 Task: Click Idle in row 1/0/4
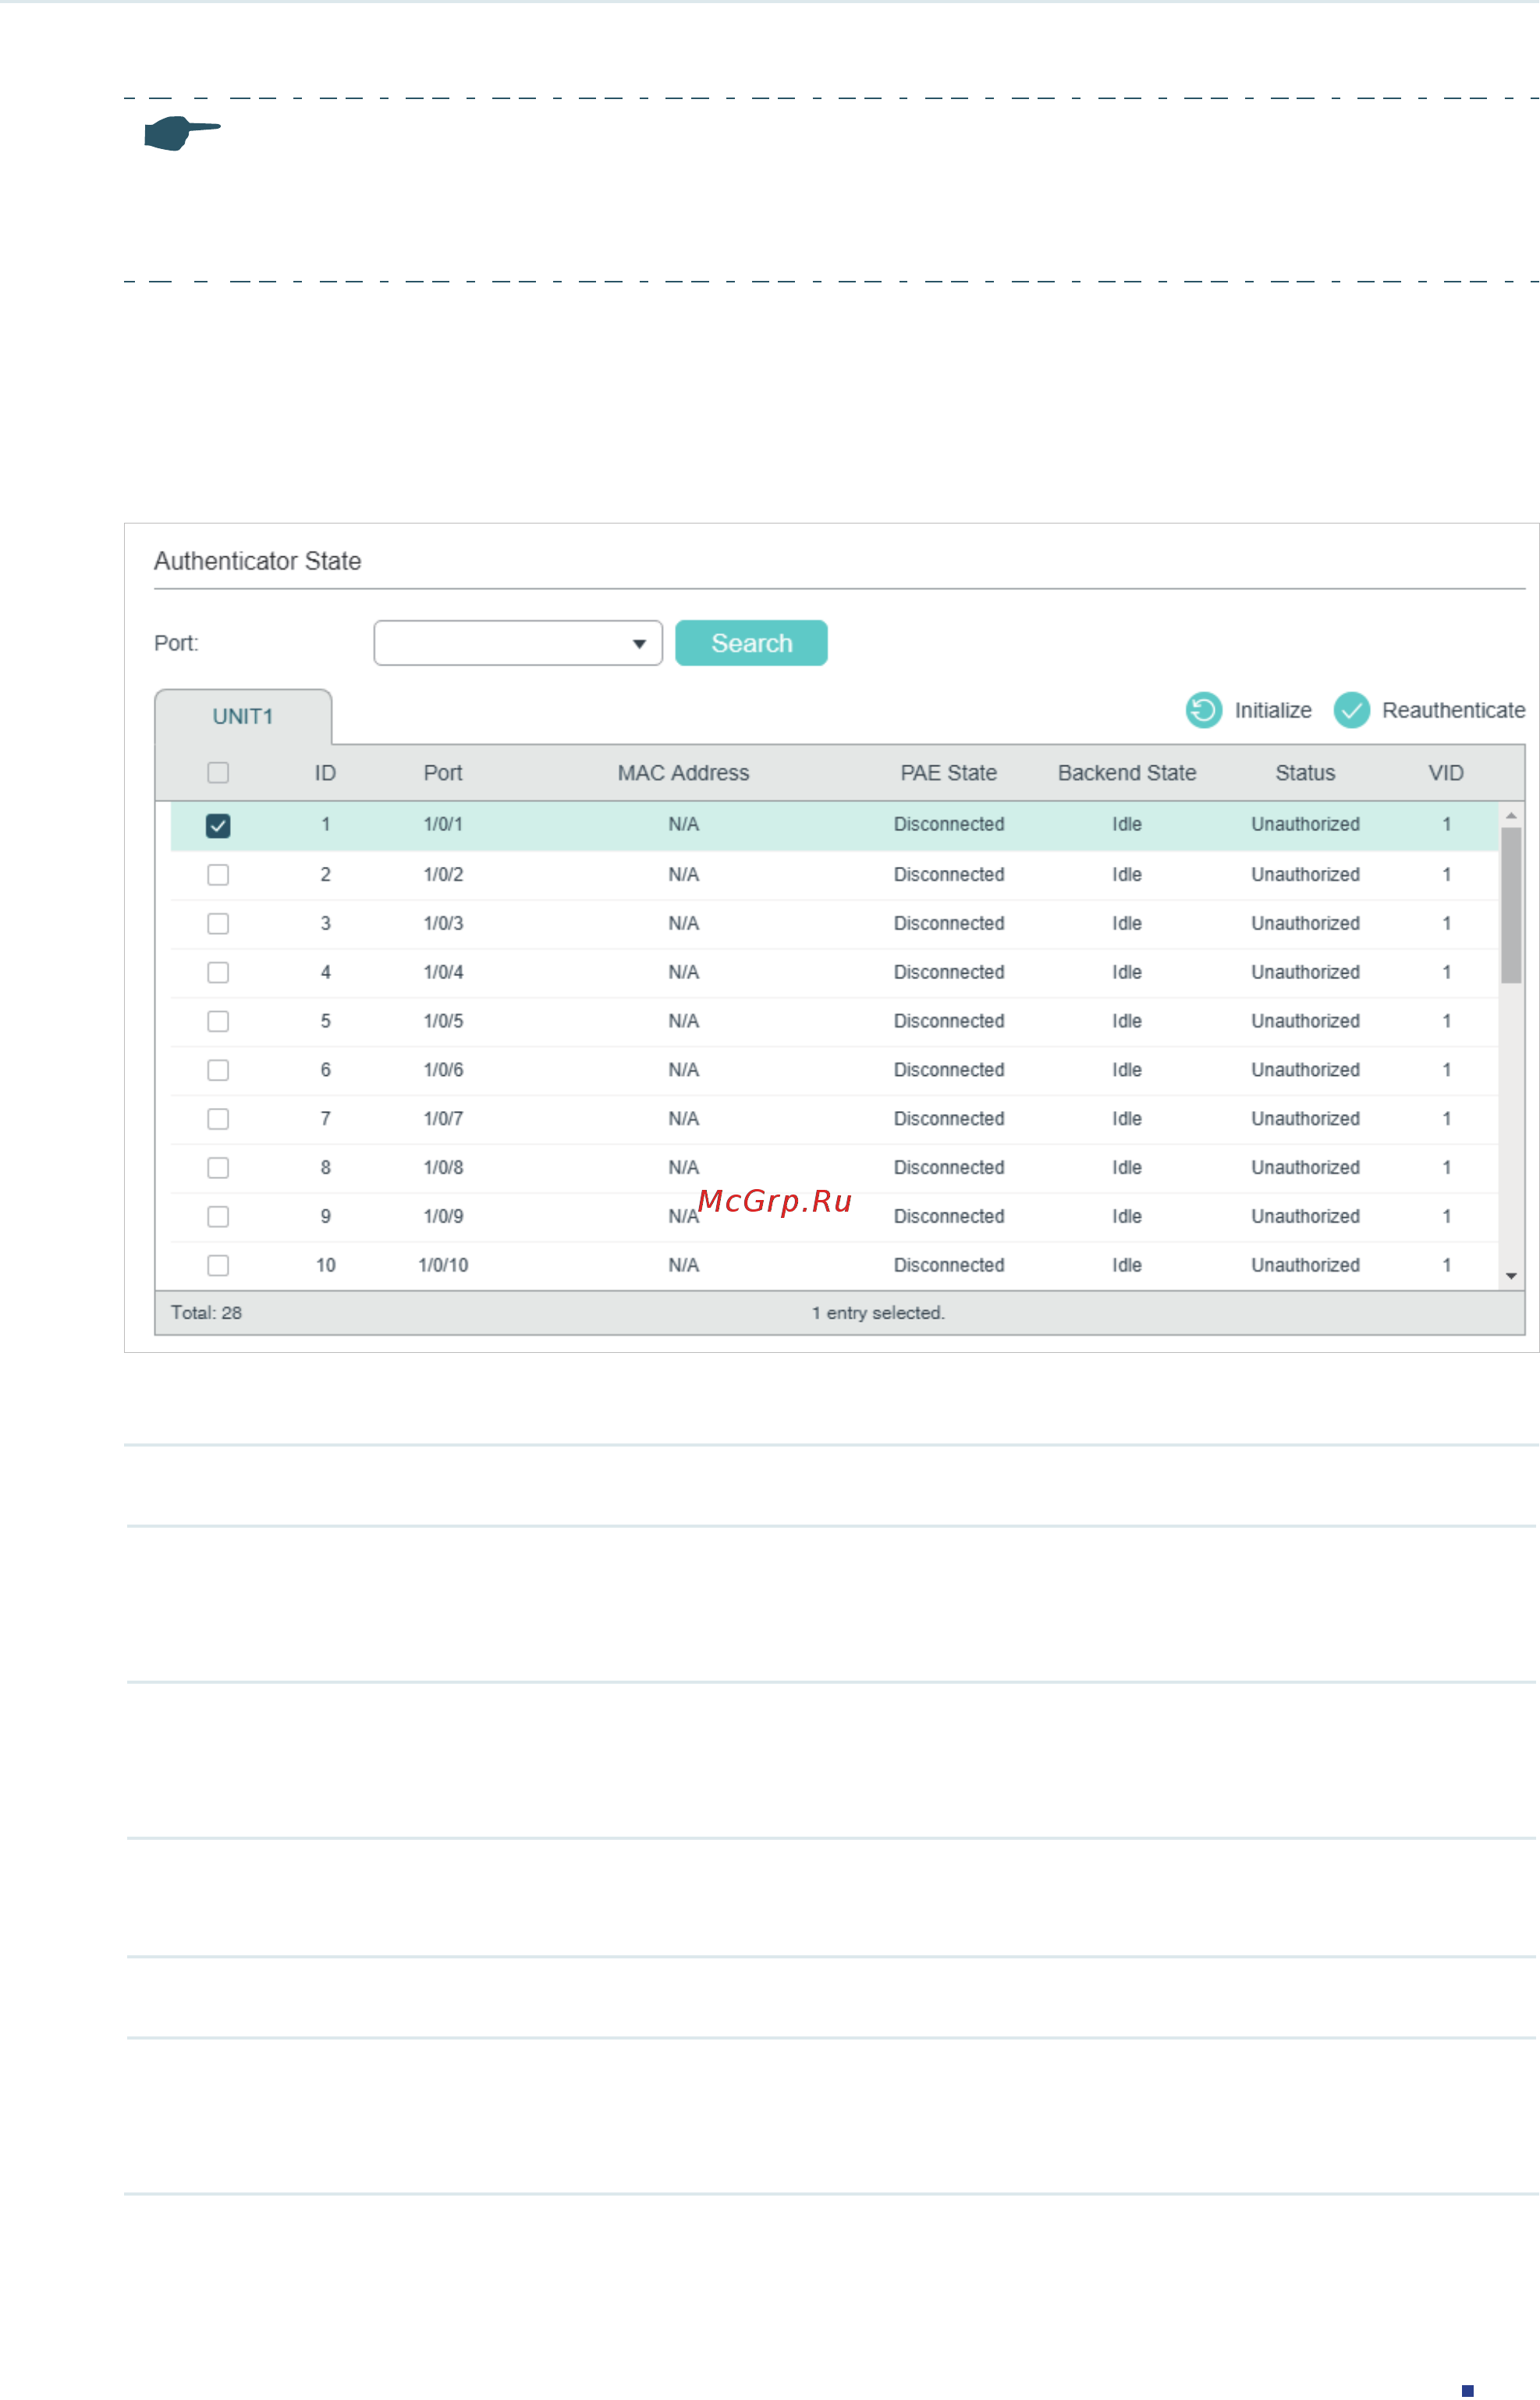(1127, 972)
